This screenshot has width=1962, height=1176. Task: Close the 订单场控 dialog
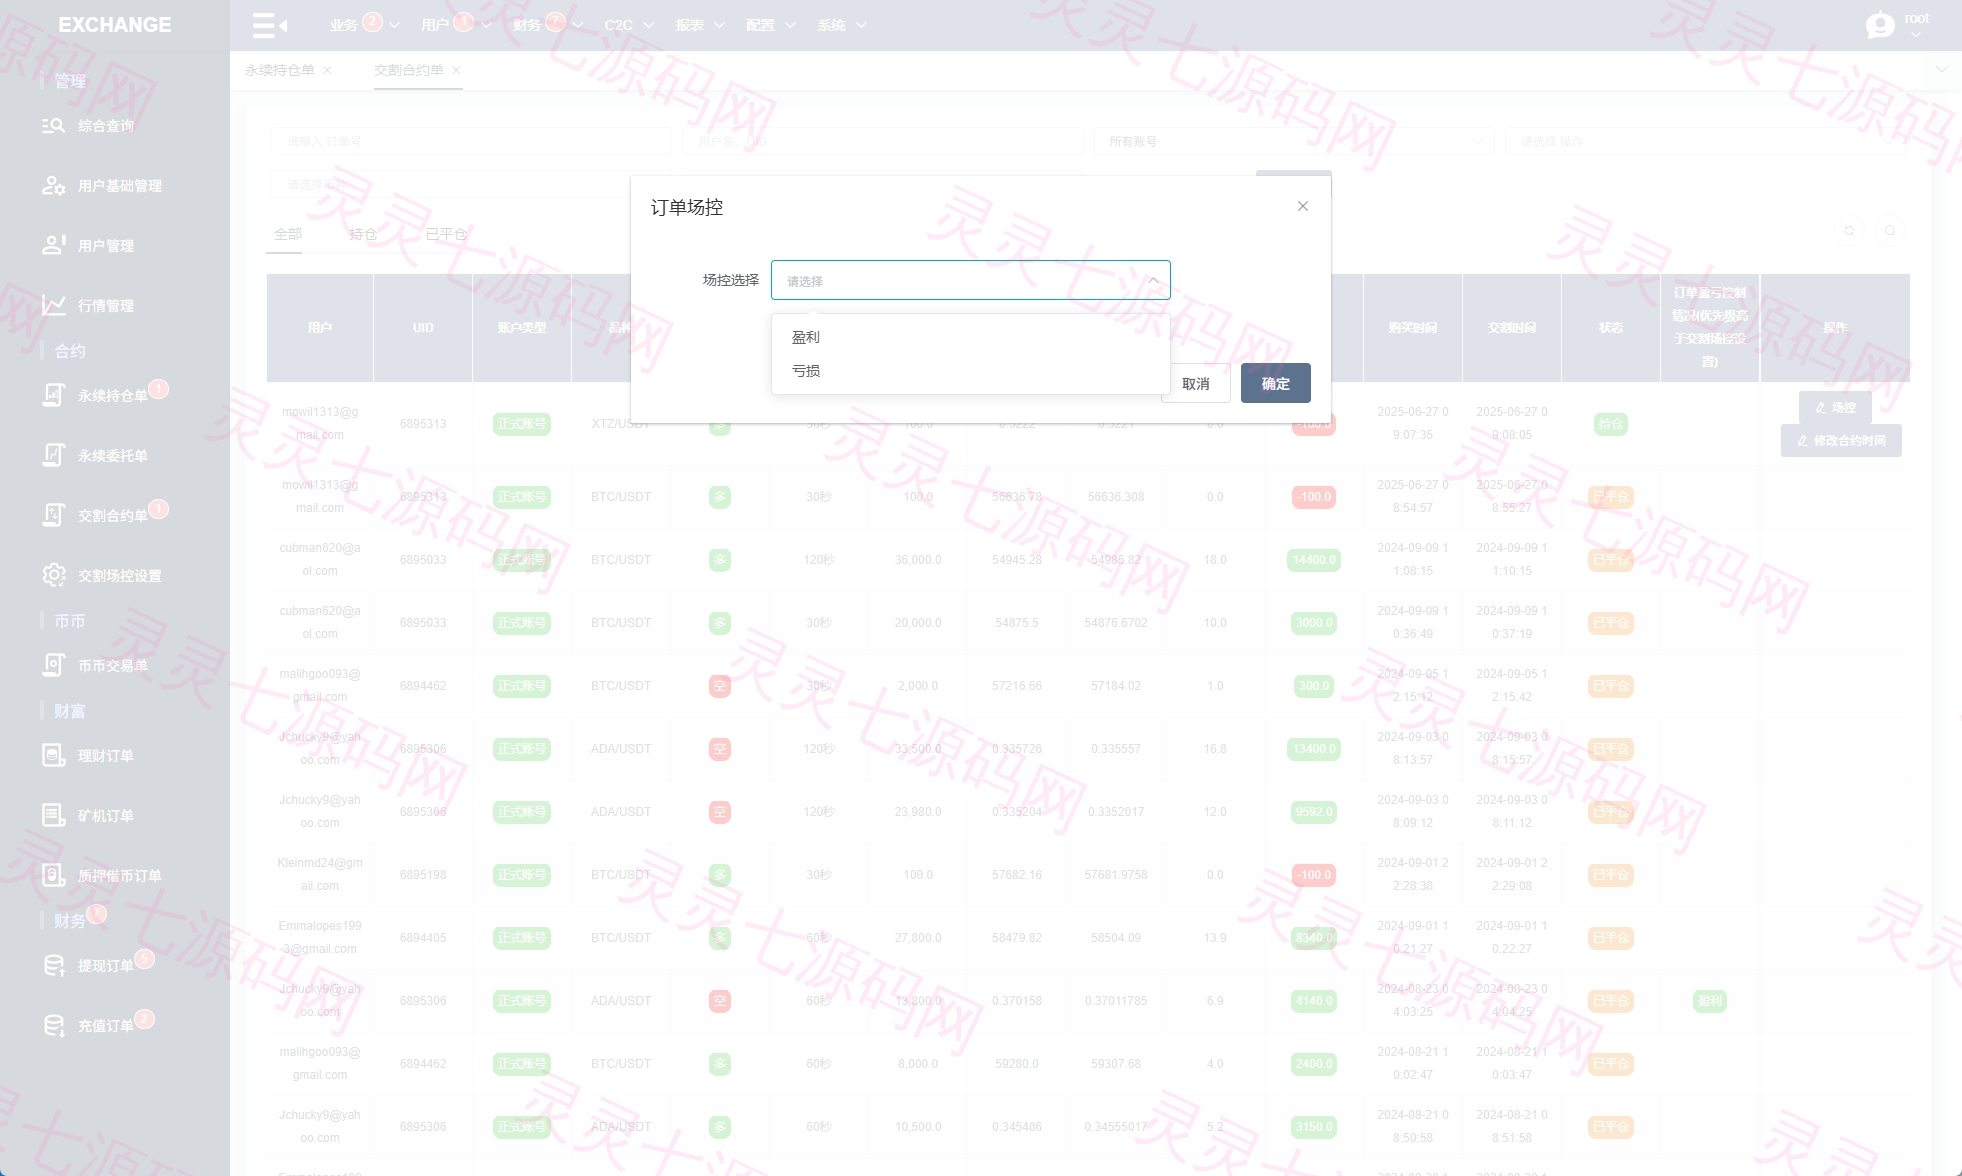coord(1302,206)
